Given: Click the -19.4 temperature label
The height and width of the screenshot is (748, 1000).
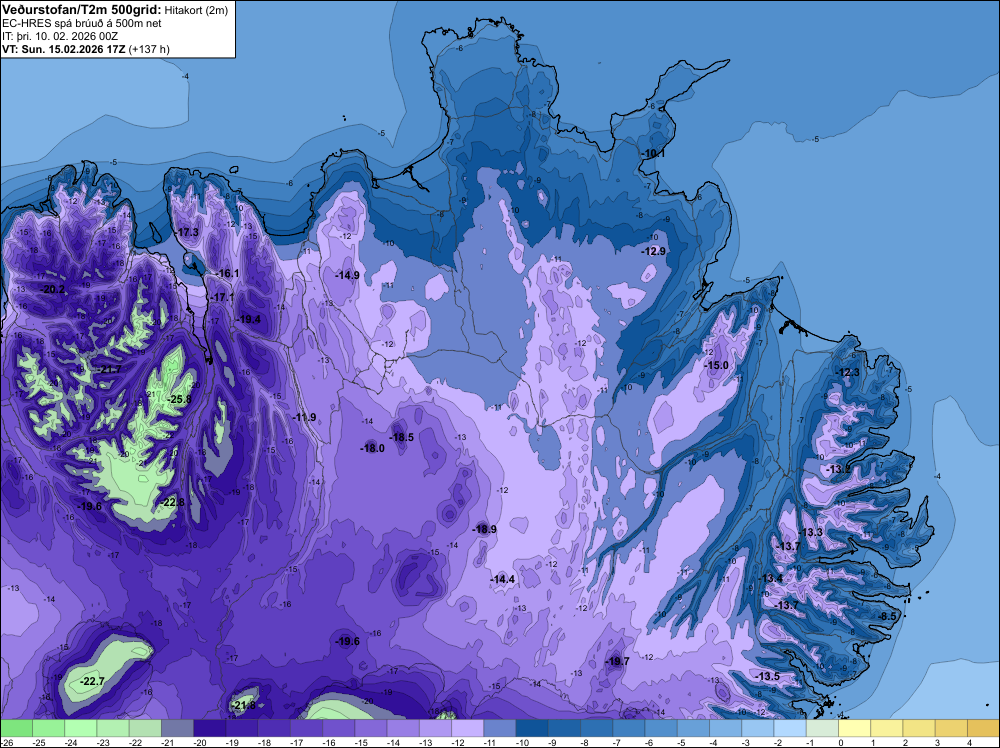Looking at the screenshot, I should click(x=249, y=319).
